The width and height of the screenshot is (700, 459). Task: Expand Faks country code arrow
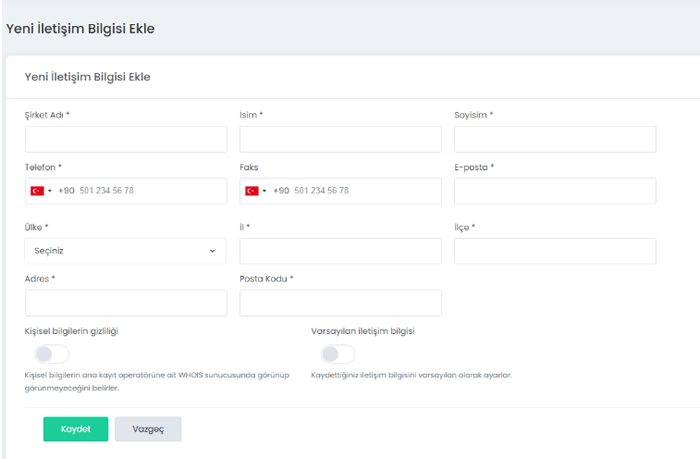265,191
